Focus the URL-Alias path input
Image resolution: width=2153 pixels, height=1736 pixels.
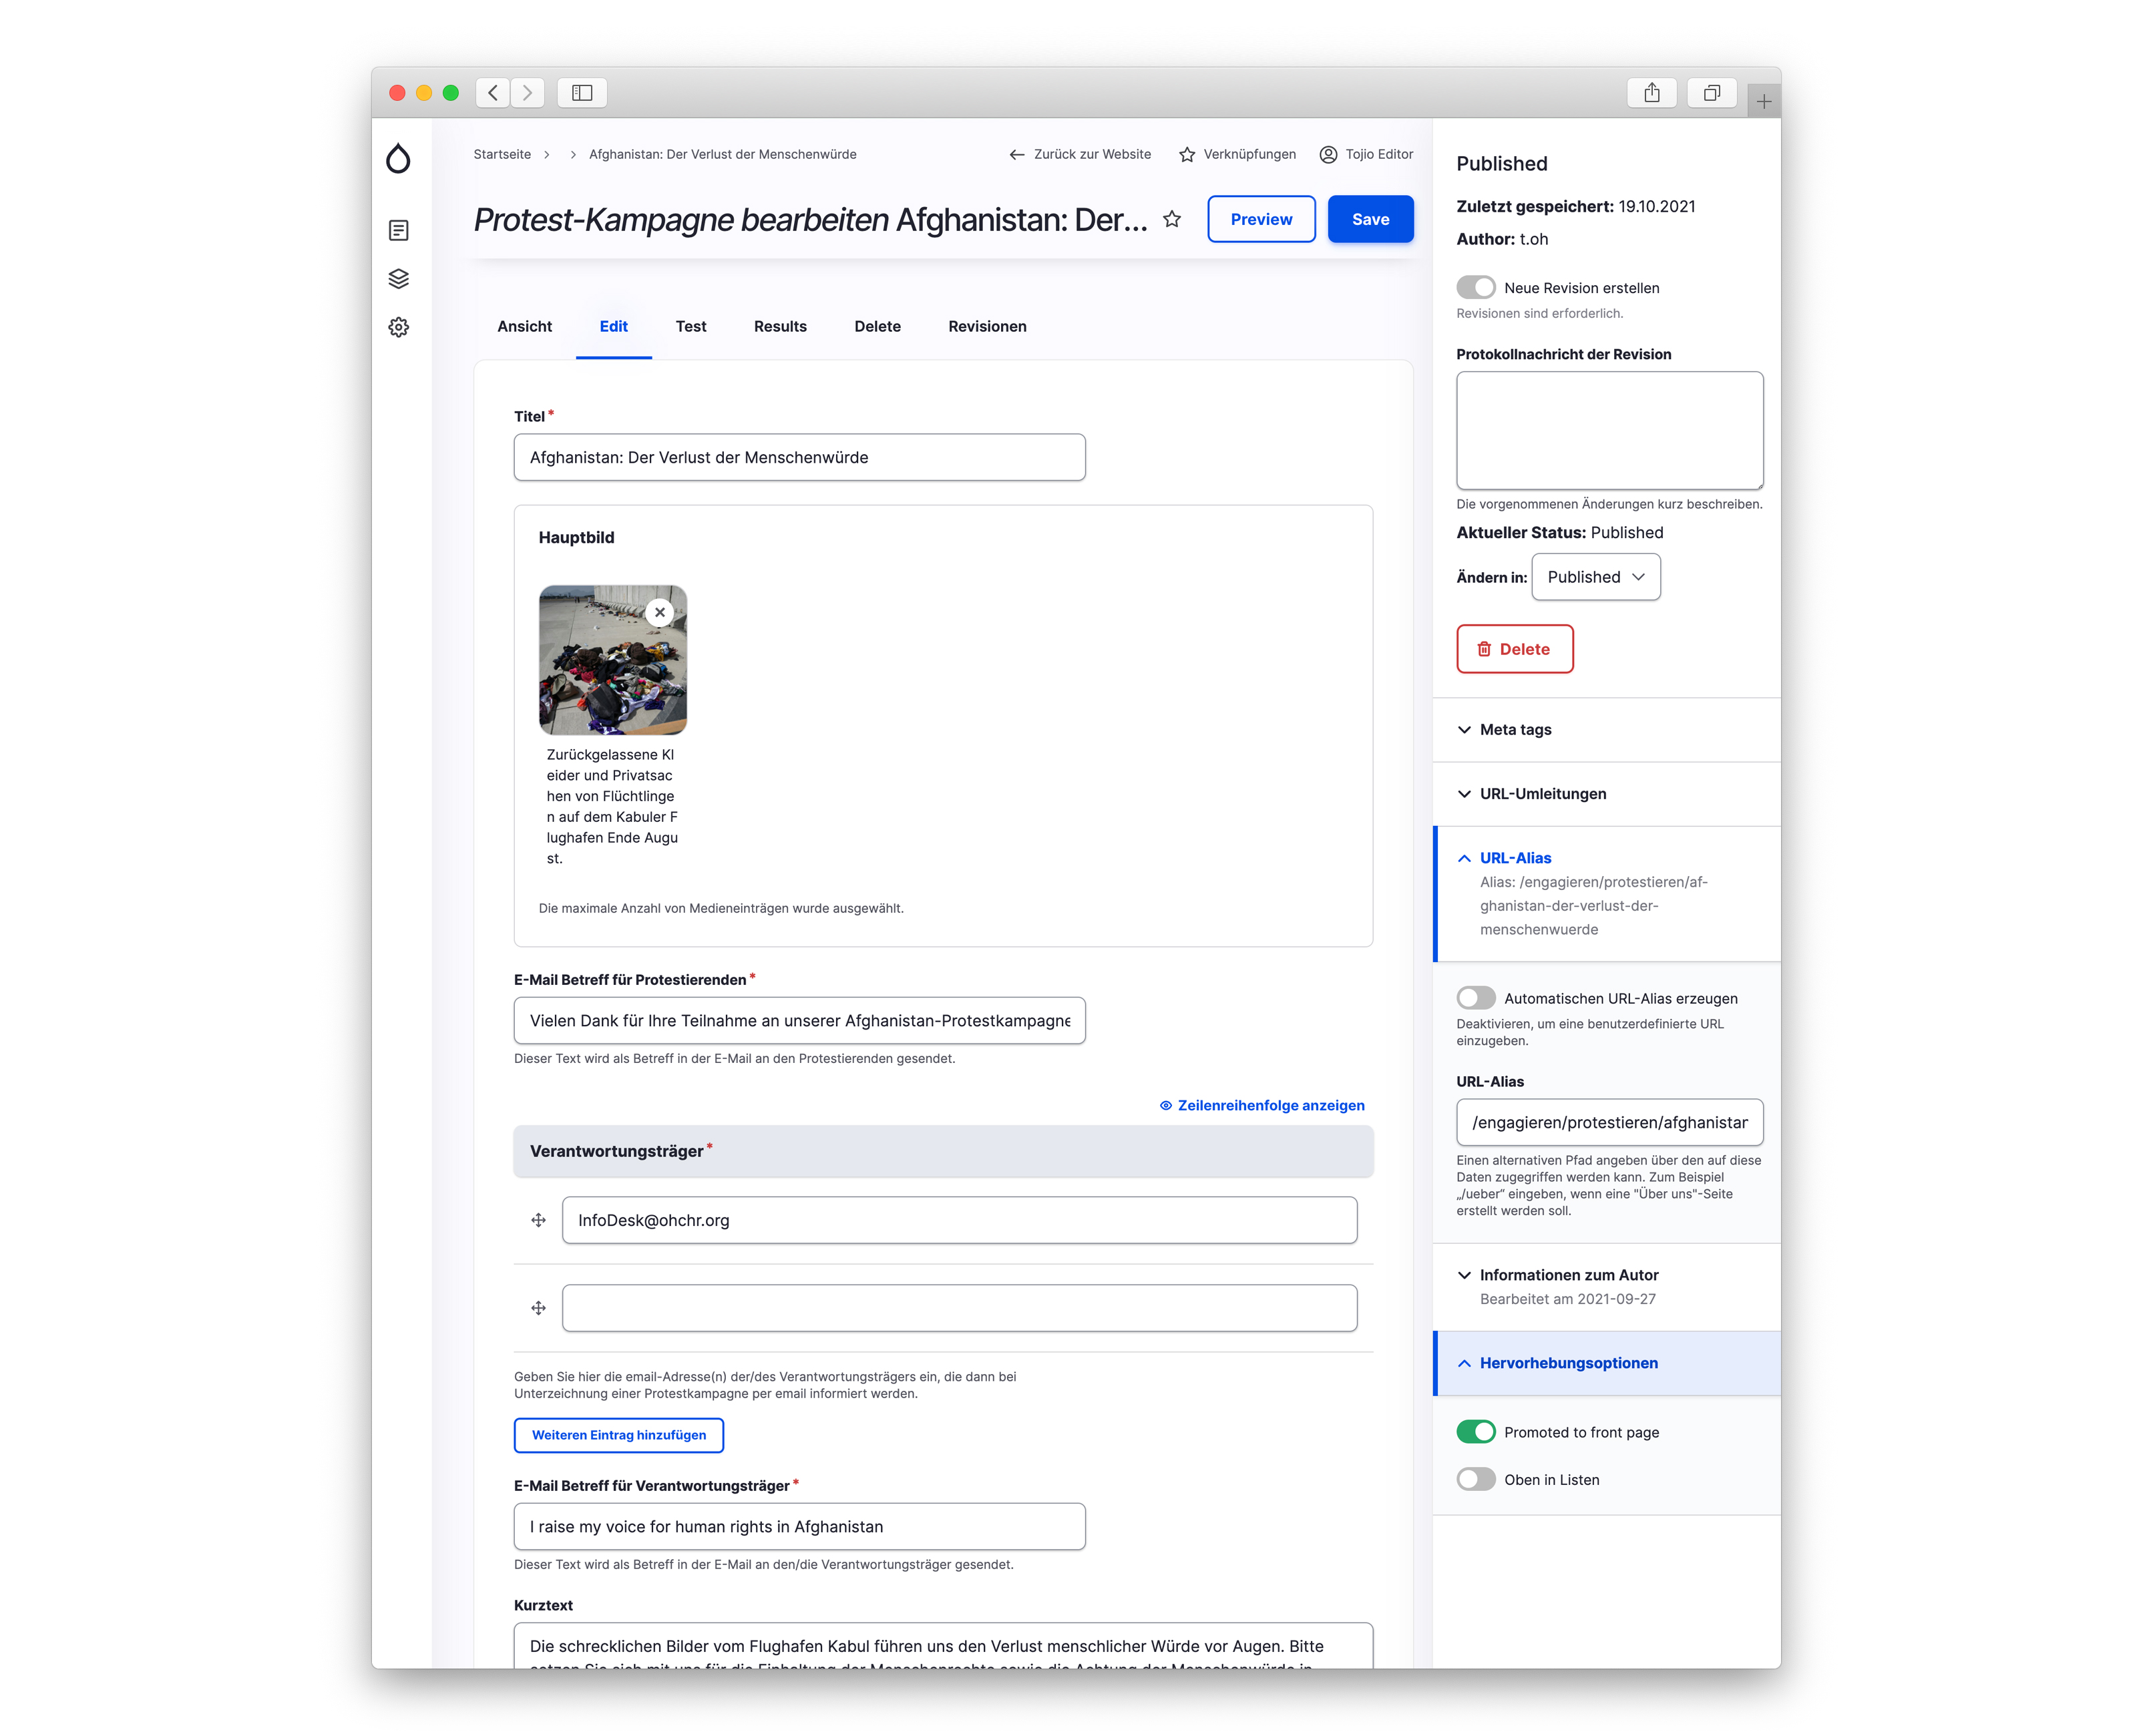point(1609,1122)
